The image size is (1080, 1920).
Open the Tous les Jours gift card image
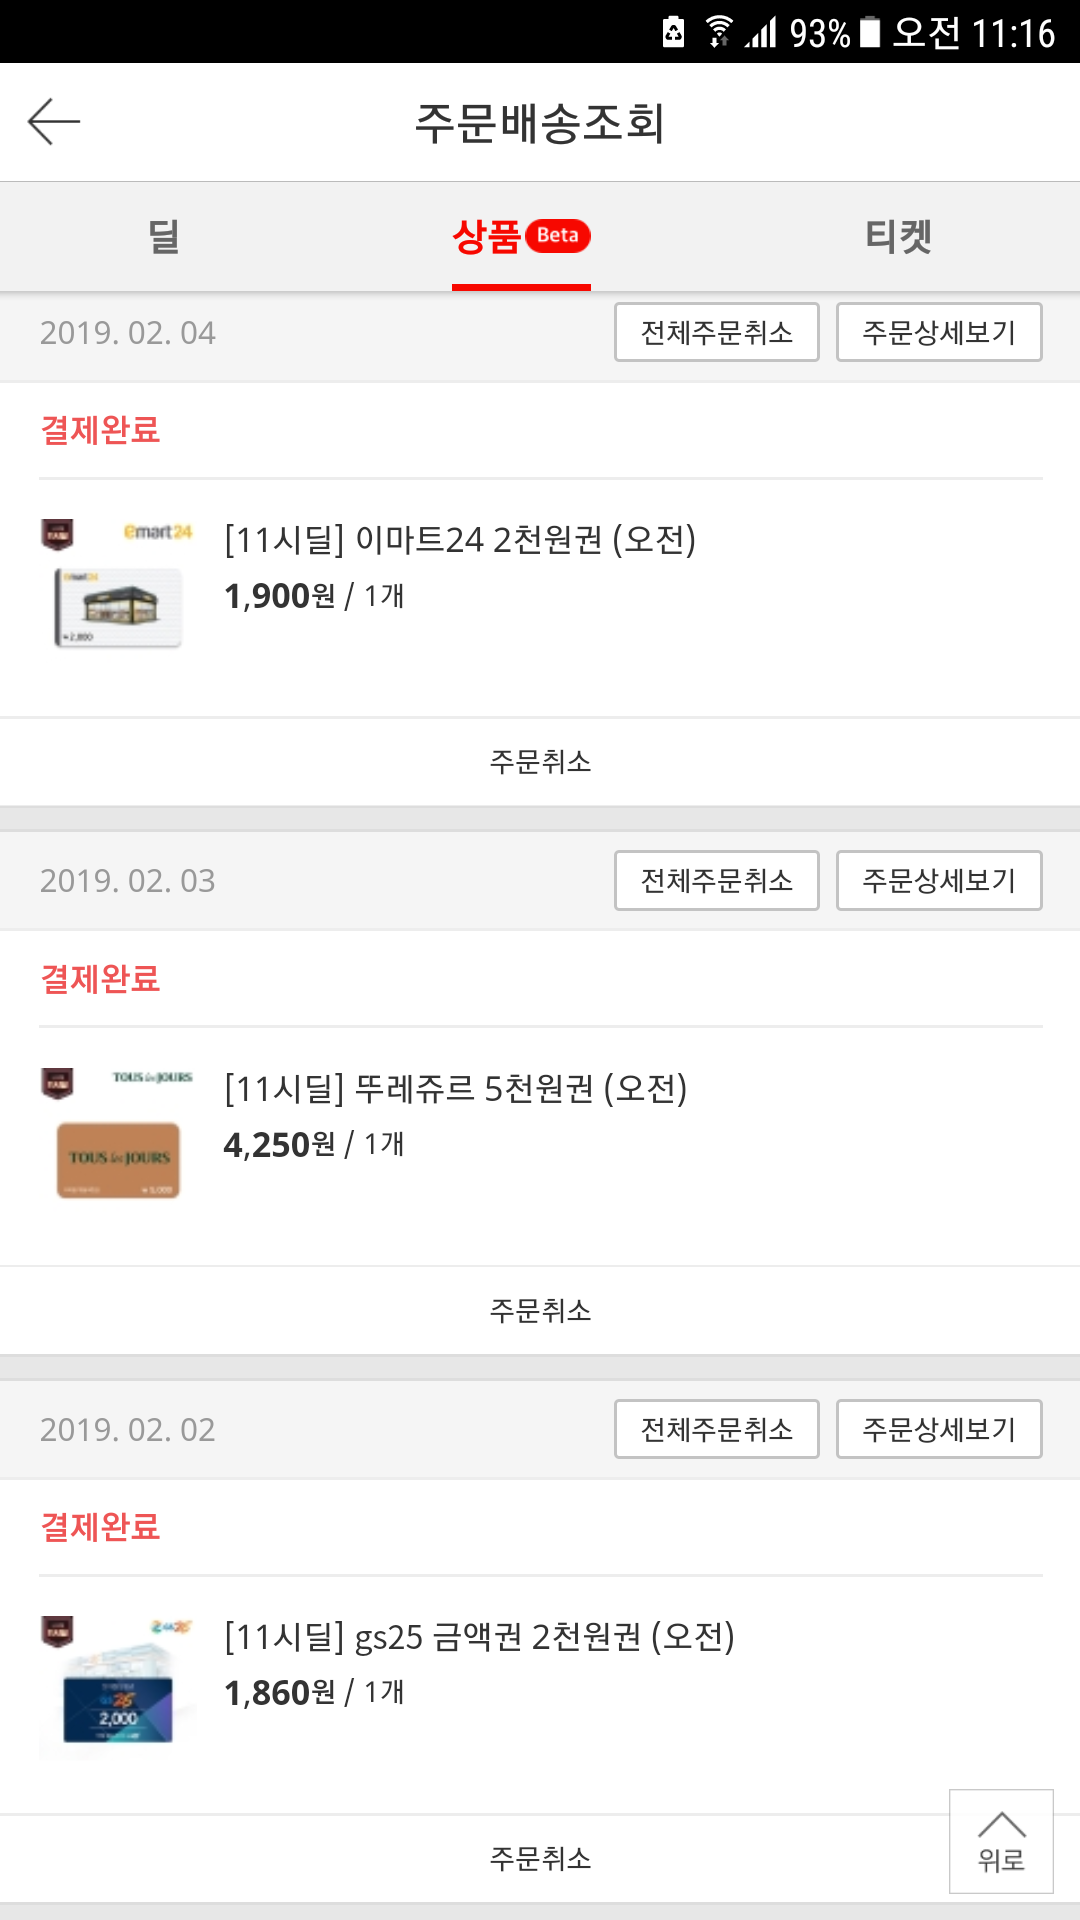pyautogui.click(x=119, y=1159)
